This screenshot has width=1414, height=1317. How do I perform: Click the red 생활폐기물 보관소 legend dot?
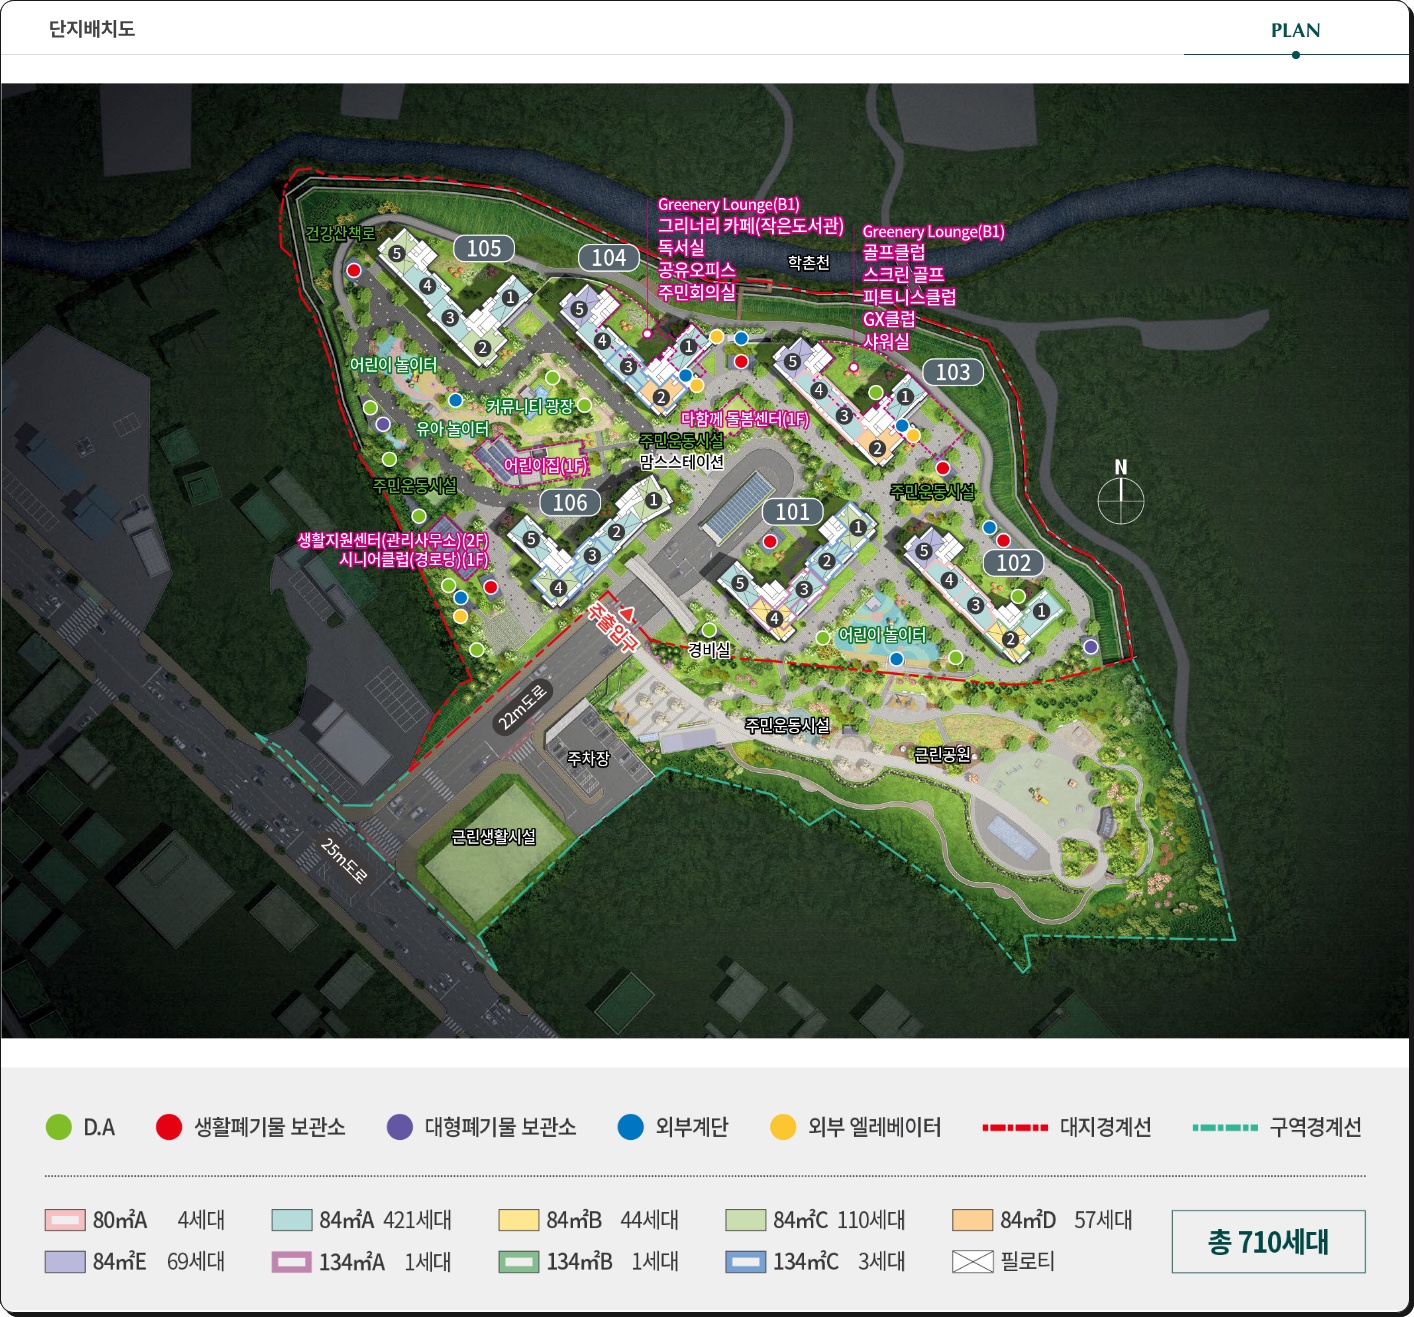[169, 1127]
